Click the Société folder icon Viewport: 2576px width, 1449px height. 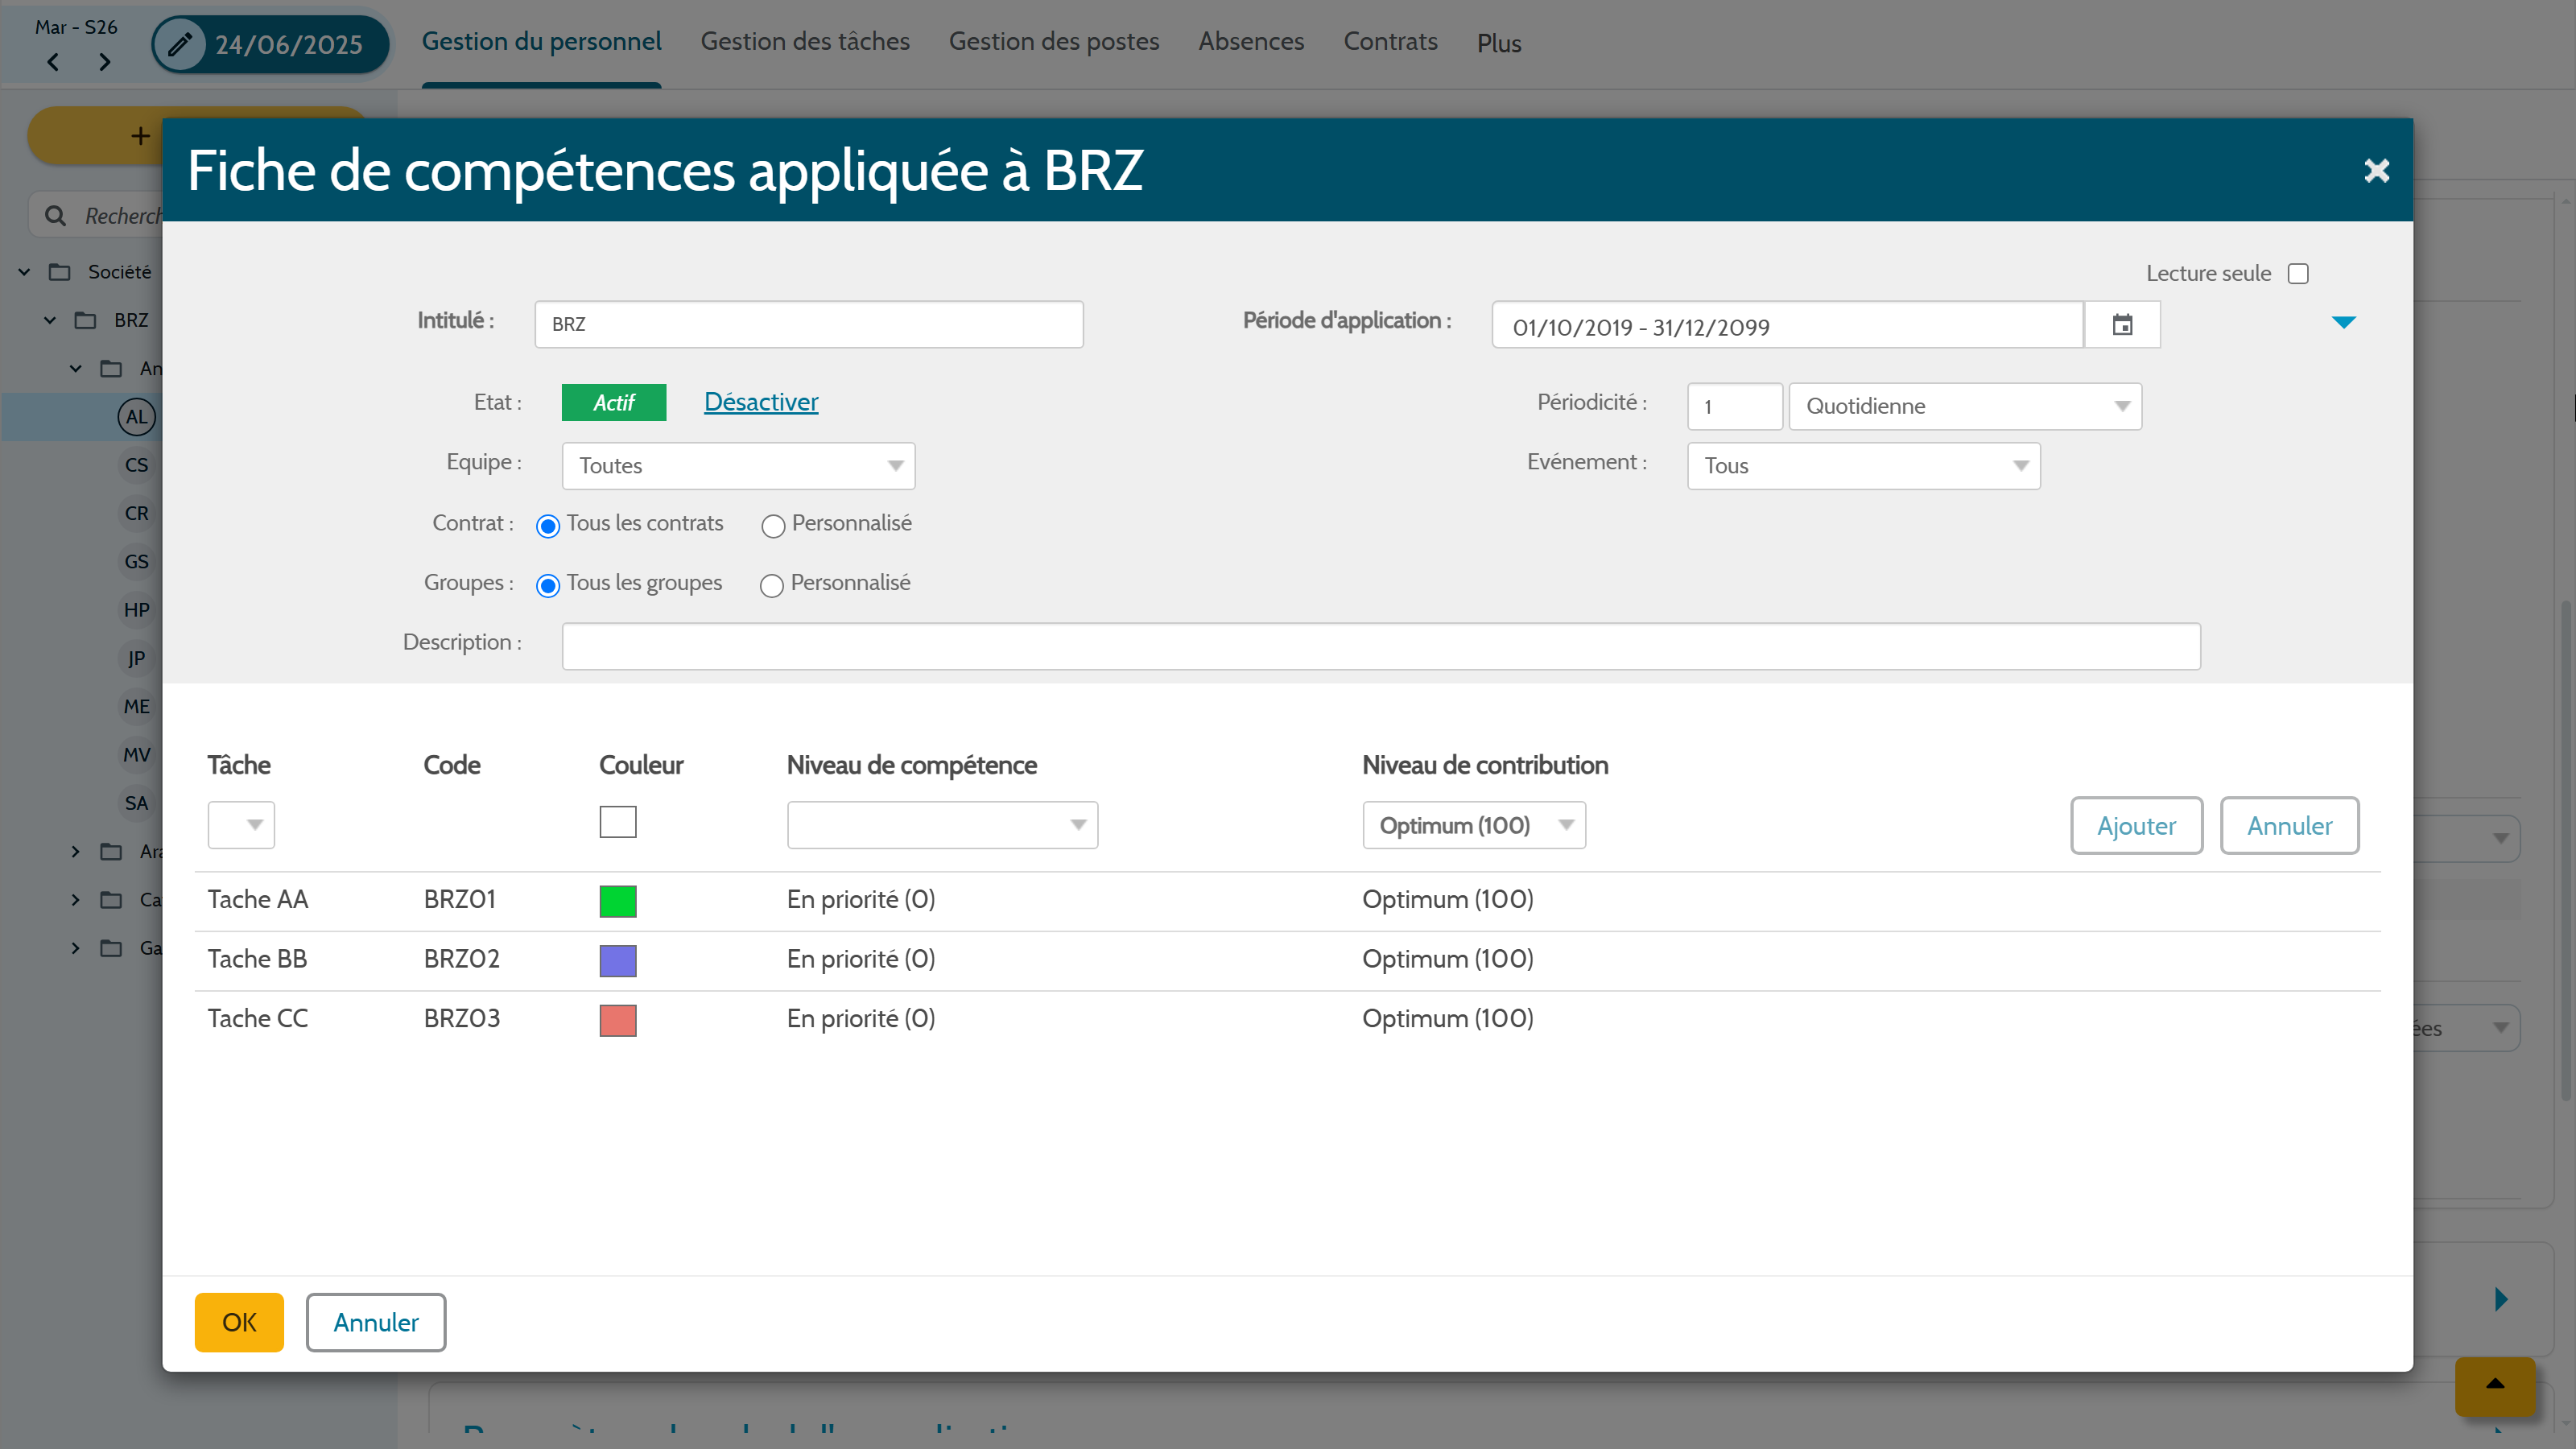[x=60, y=272]
